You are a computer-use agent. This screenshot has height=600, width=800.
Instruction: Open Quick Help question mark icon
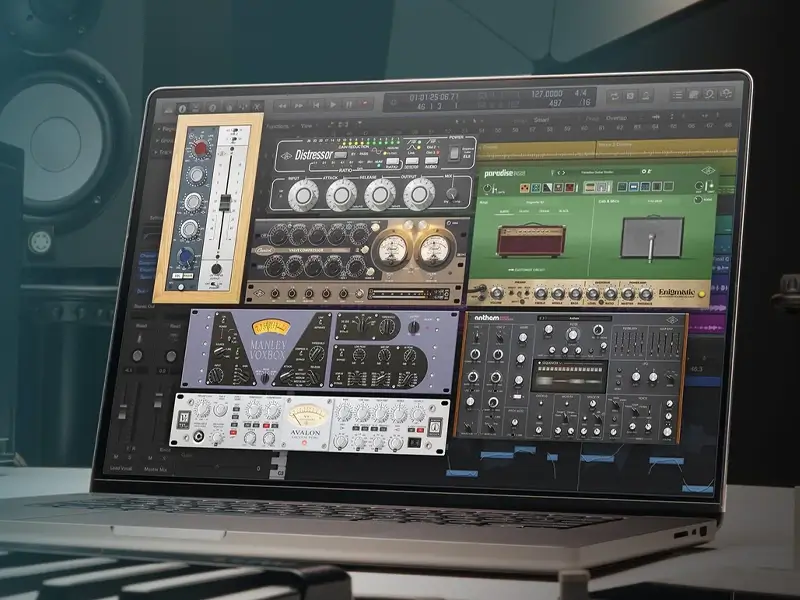coord(213,108)
